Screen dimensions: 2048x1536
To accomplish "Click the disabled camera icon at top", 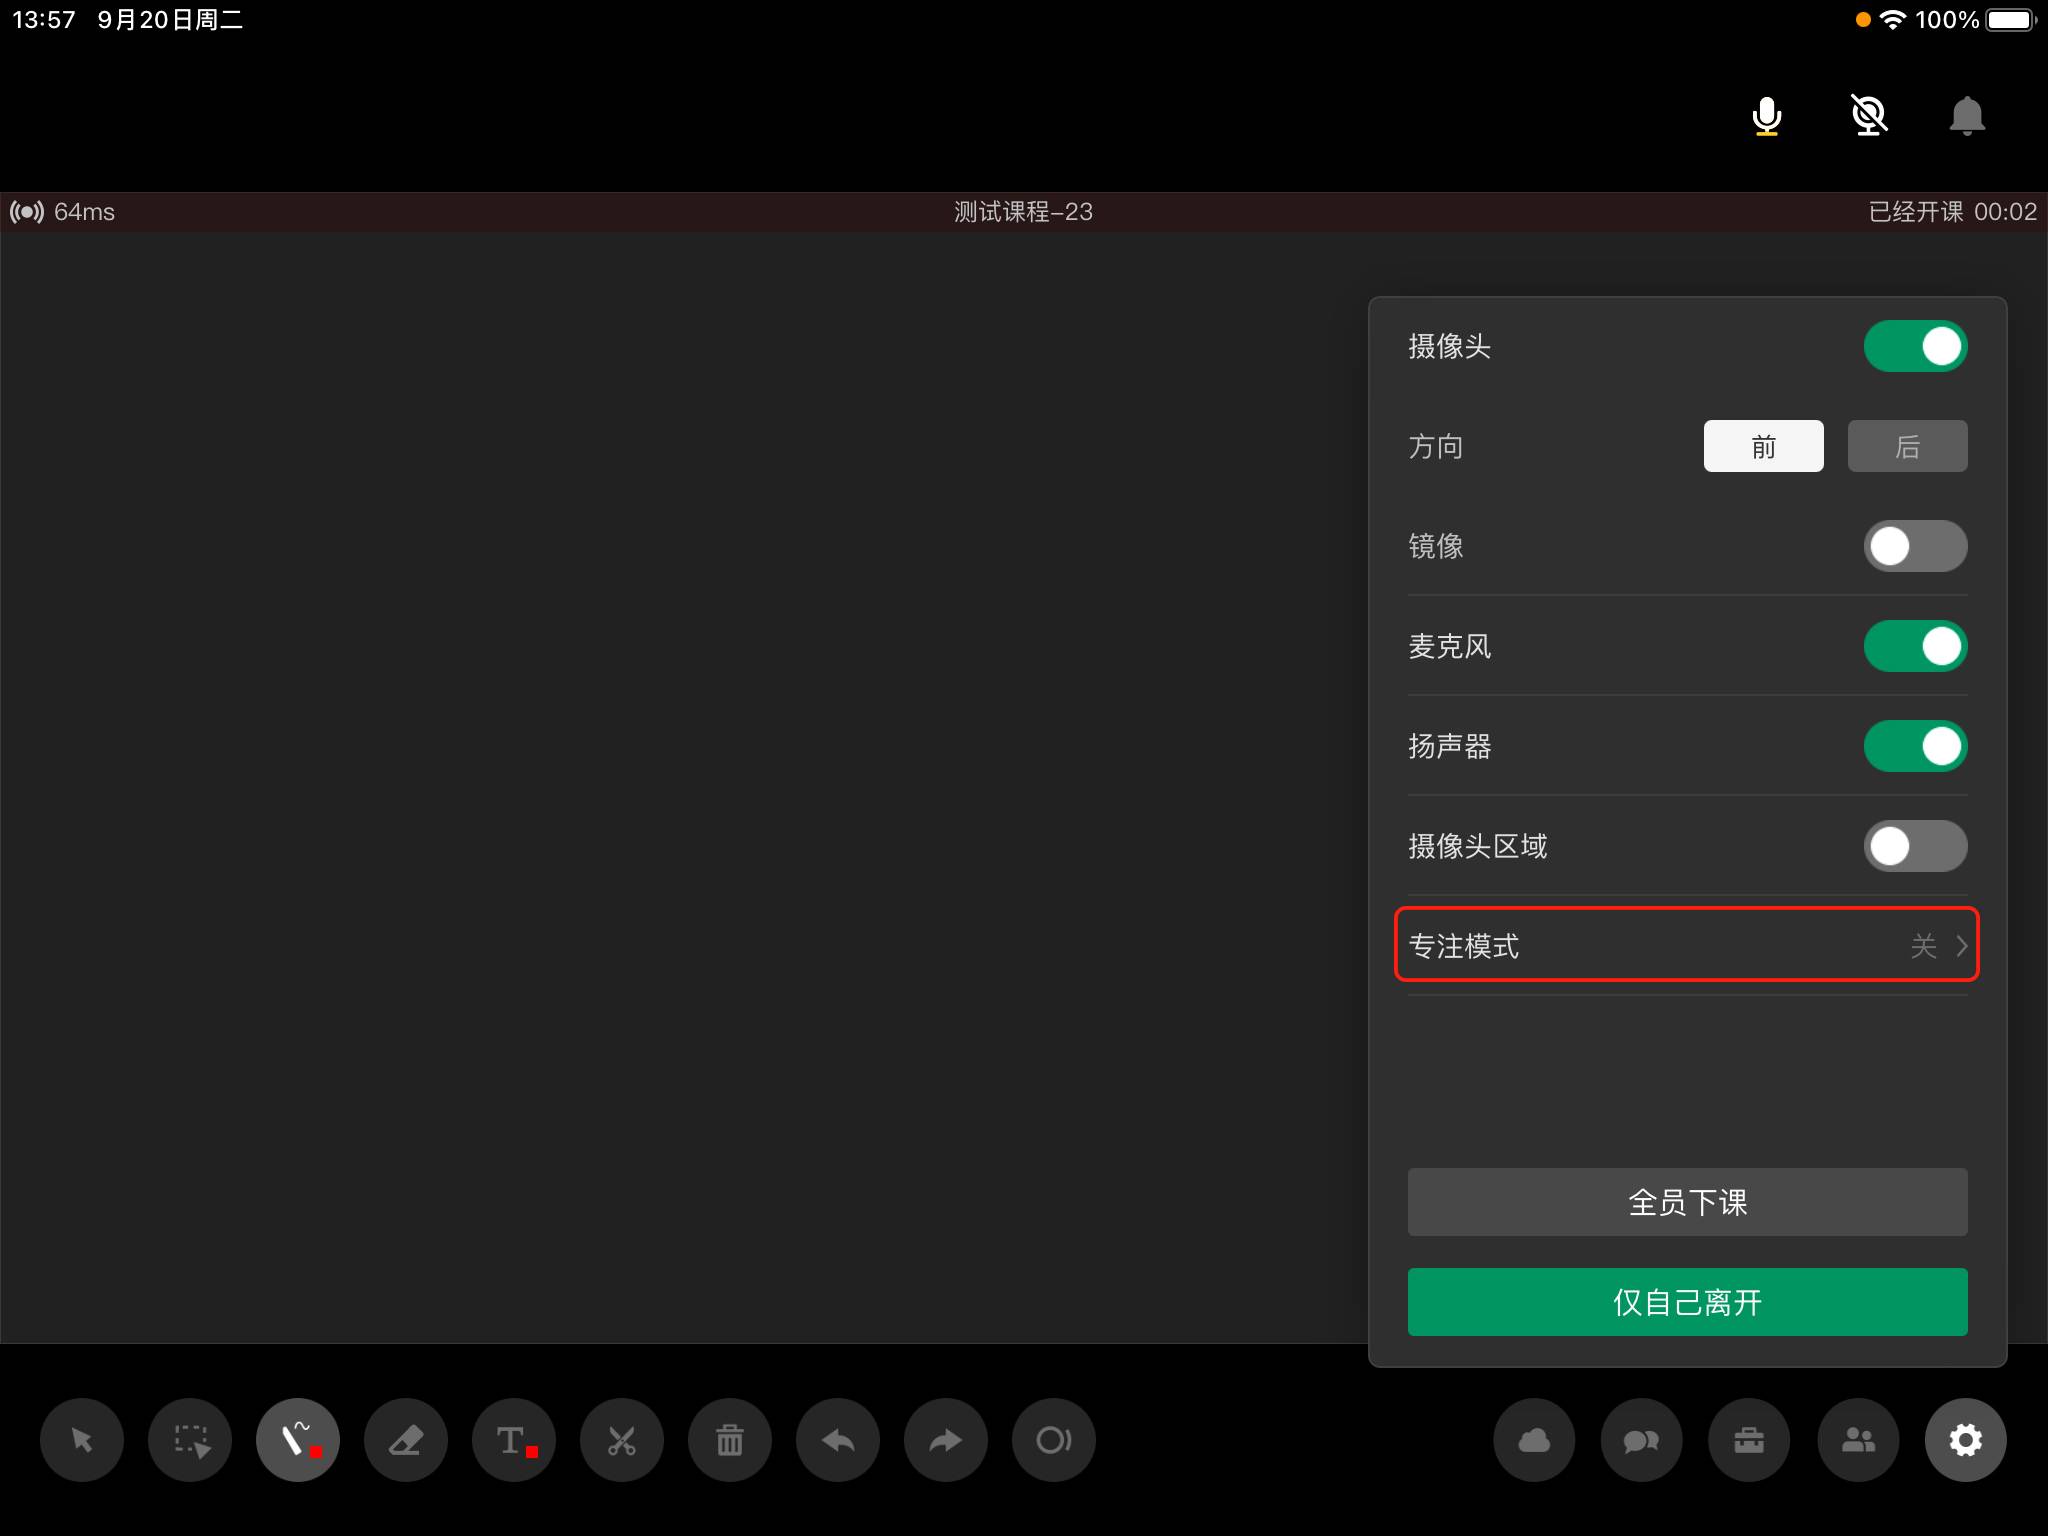I will point(1868,115).
